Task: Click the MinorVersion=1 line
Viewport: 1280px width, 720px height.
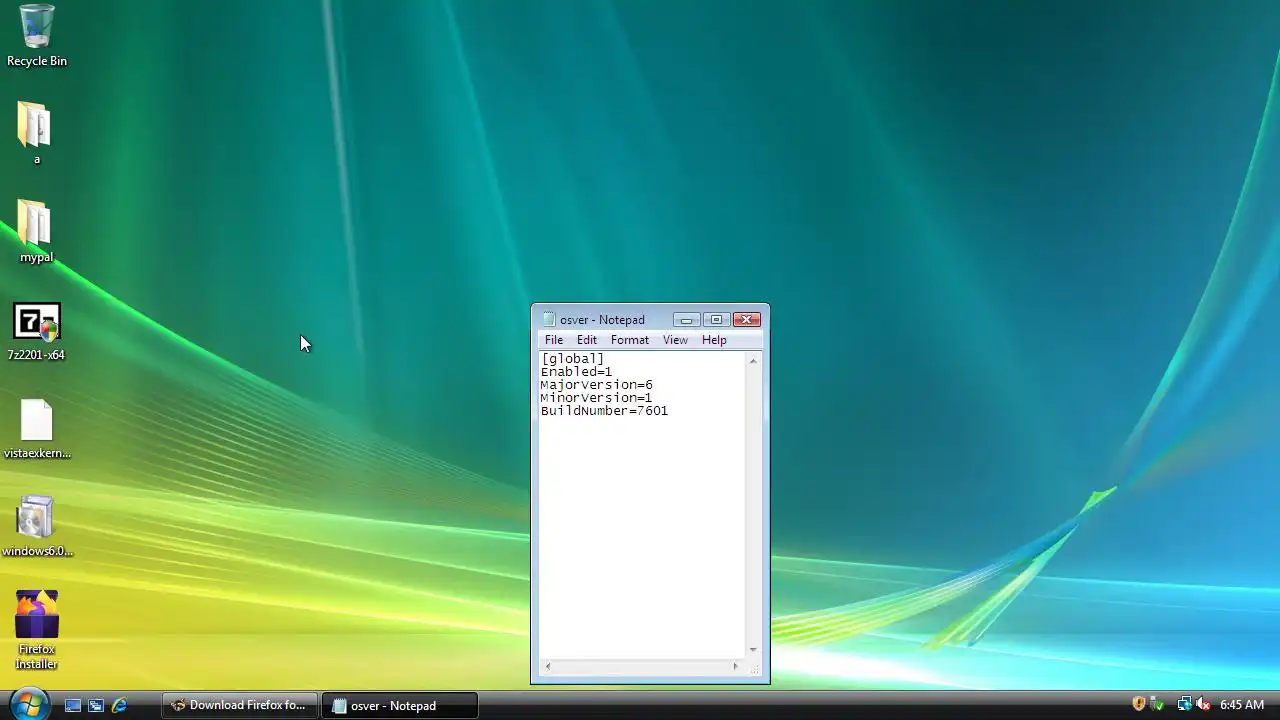Action: 596,398
